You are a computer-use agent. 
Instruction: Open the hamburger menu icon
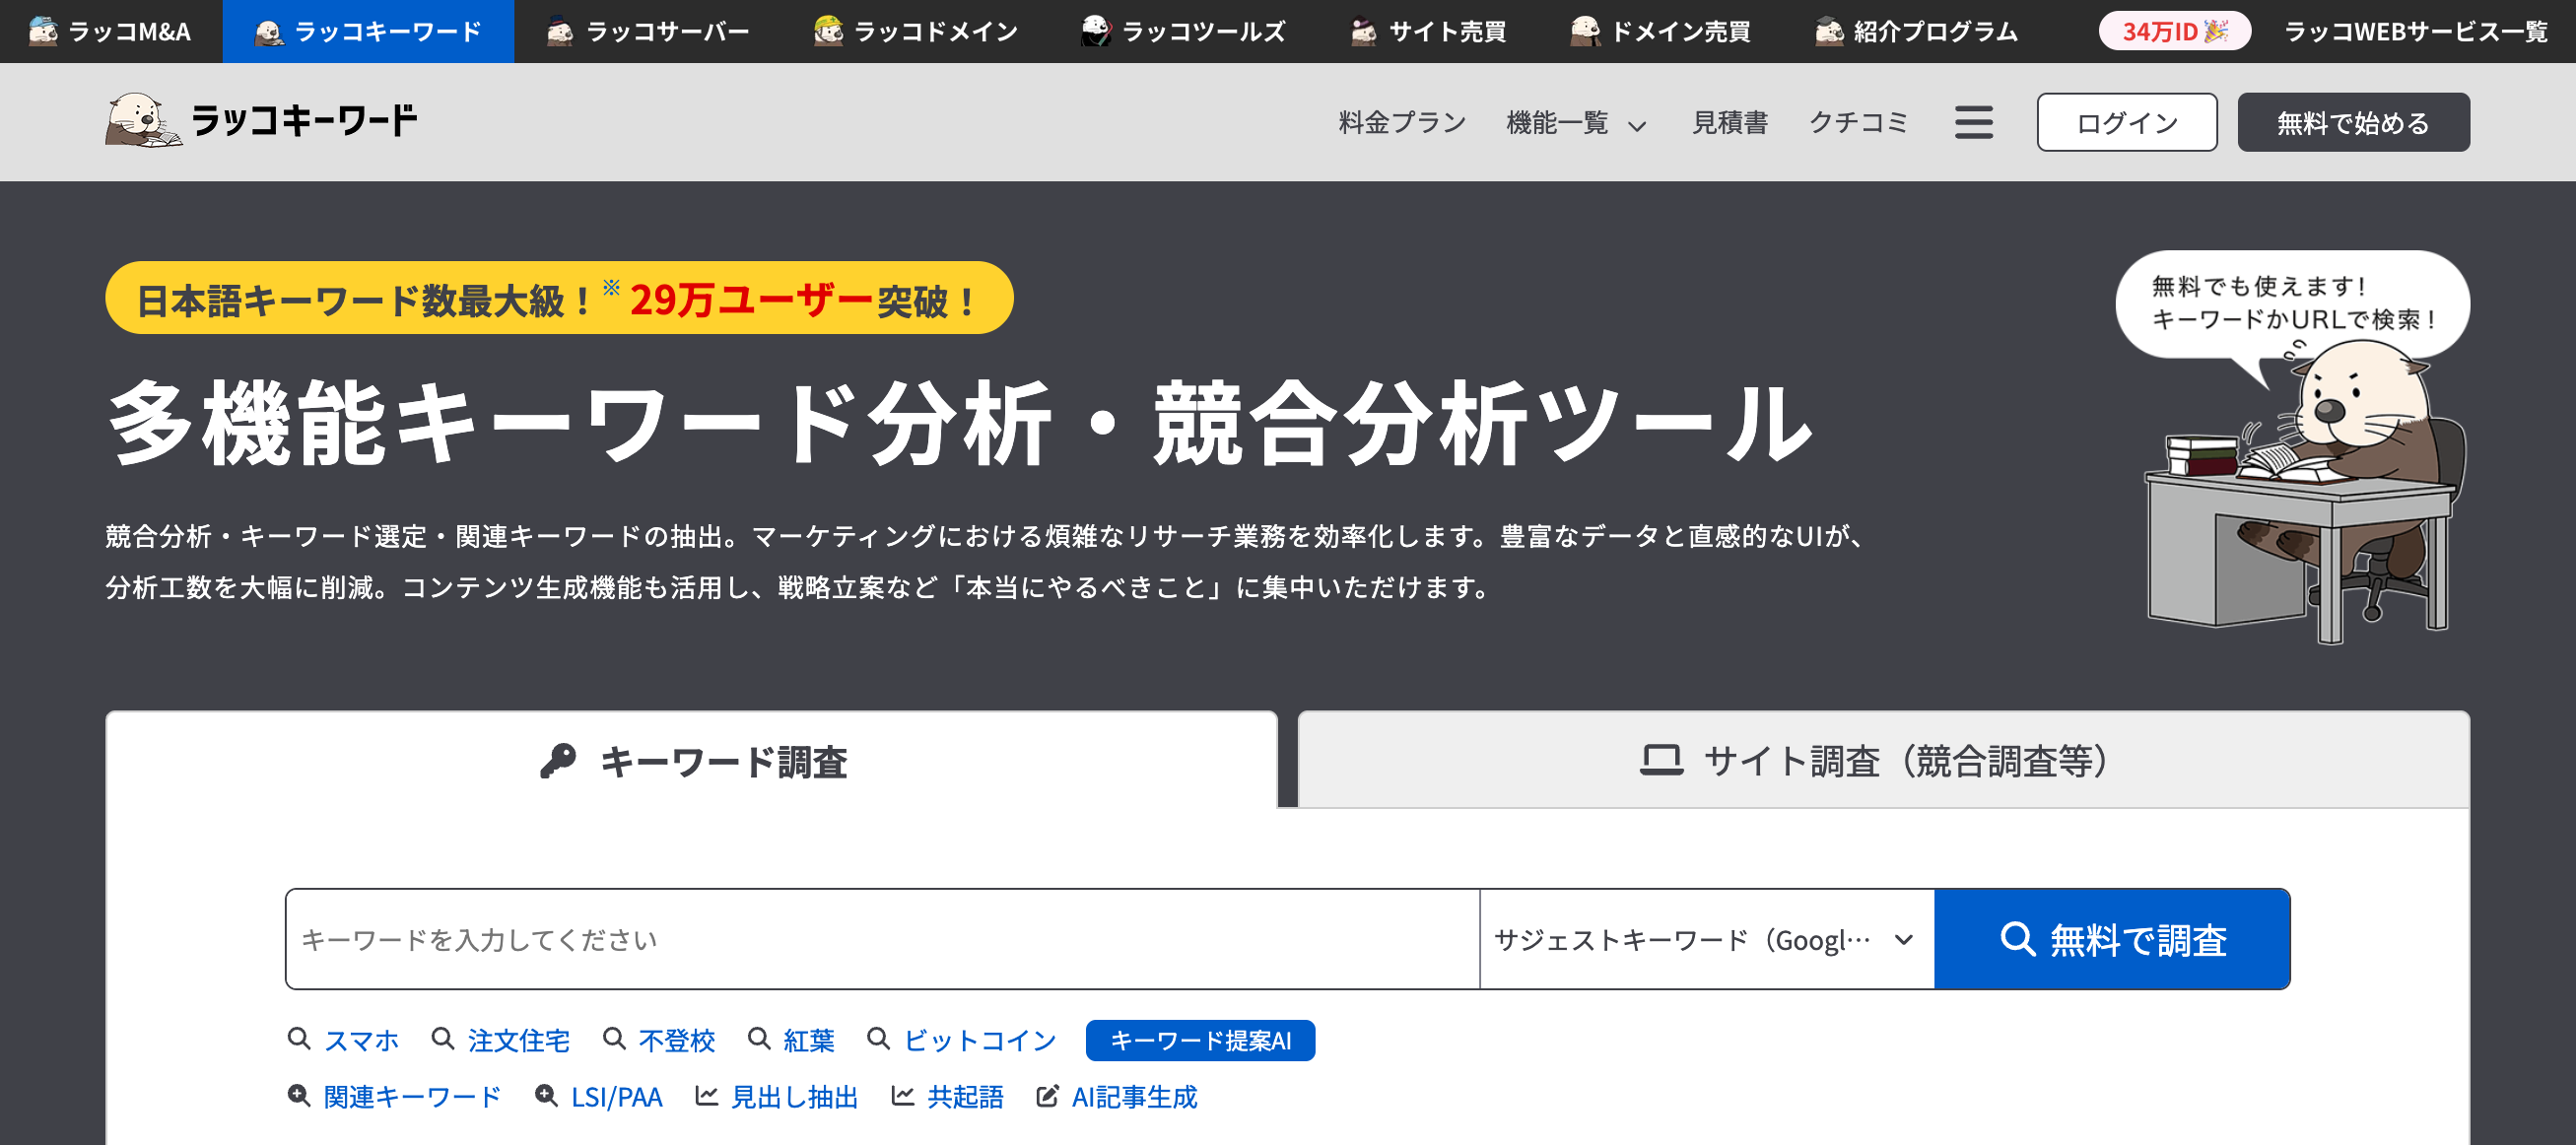pos(1973,121)
